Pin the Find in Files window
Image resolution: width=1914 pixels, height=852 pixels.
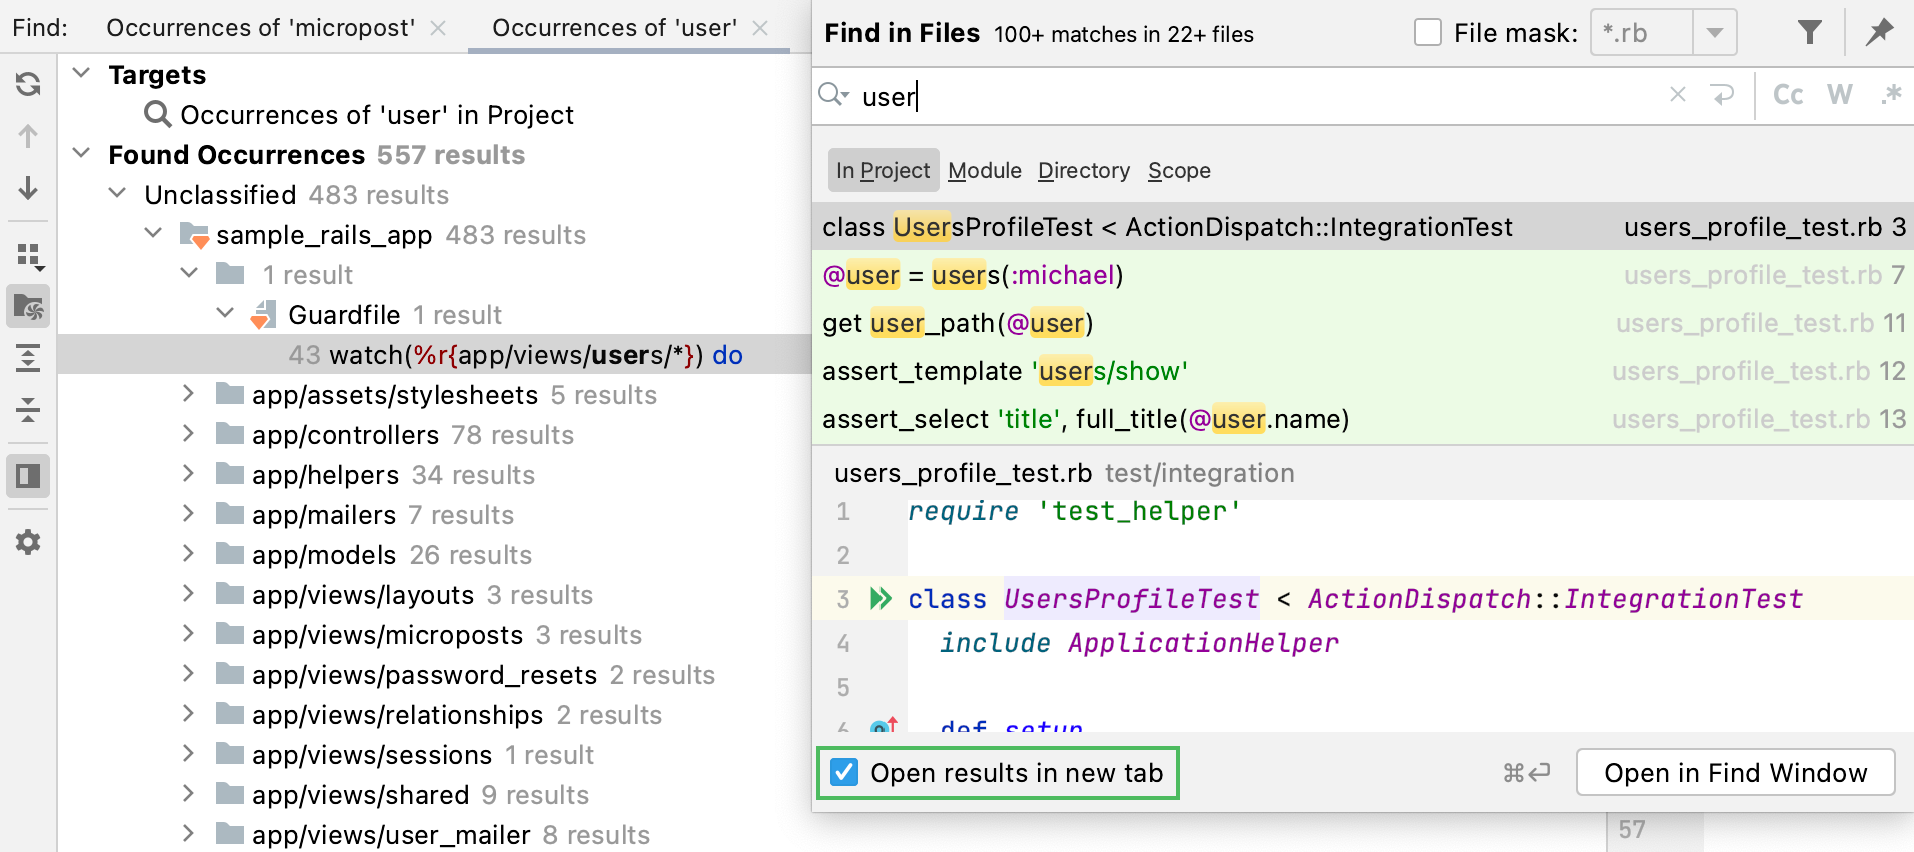[x=1879, y=33]
